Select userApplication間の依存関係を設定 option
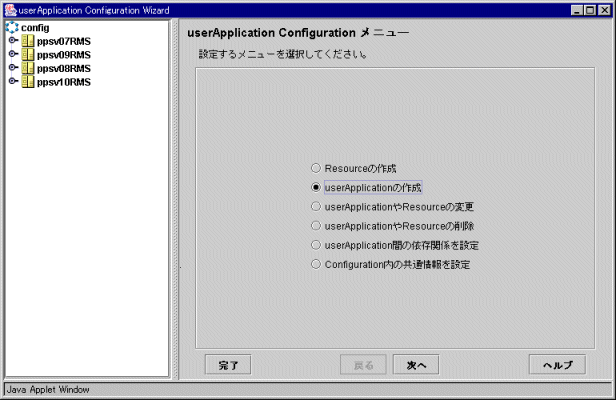The width and height of the screenshot is (616, 400). (x=316, y=245)
